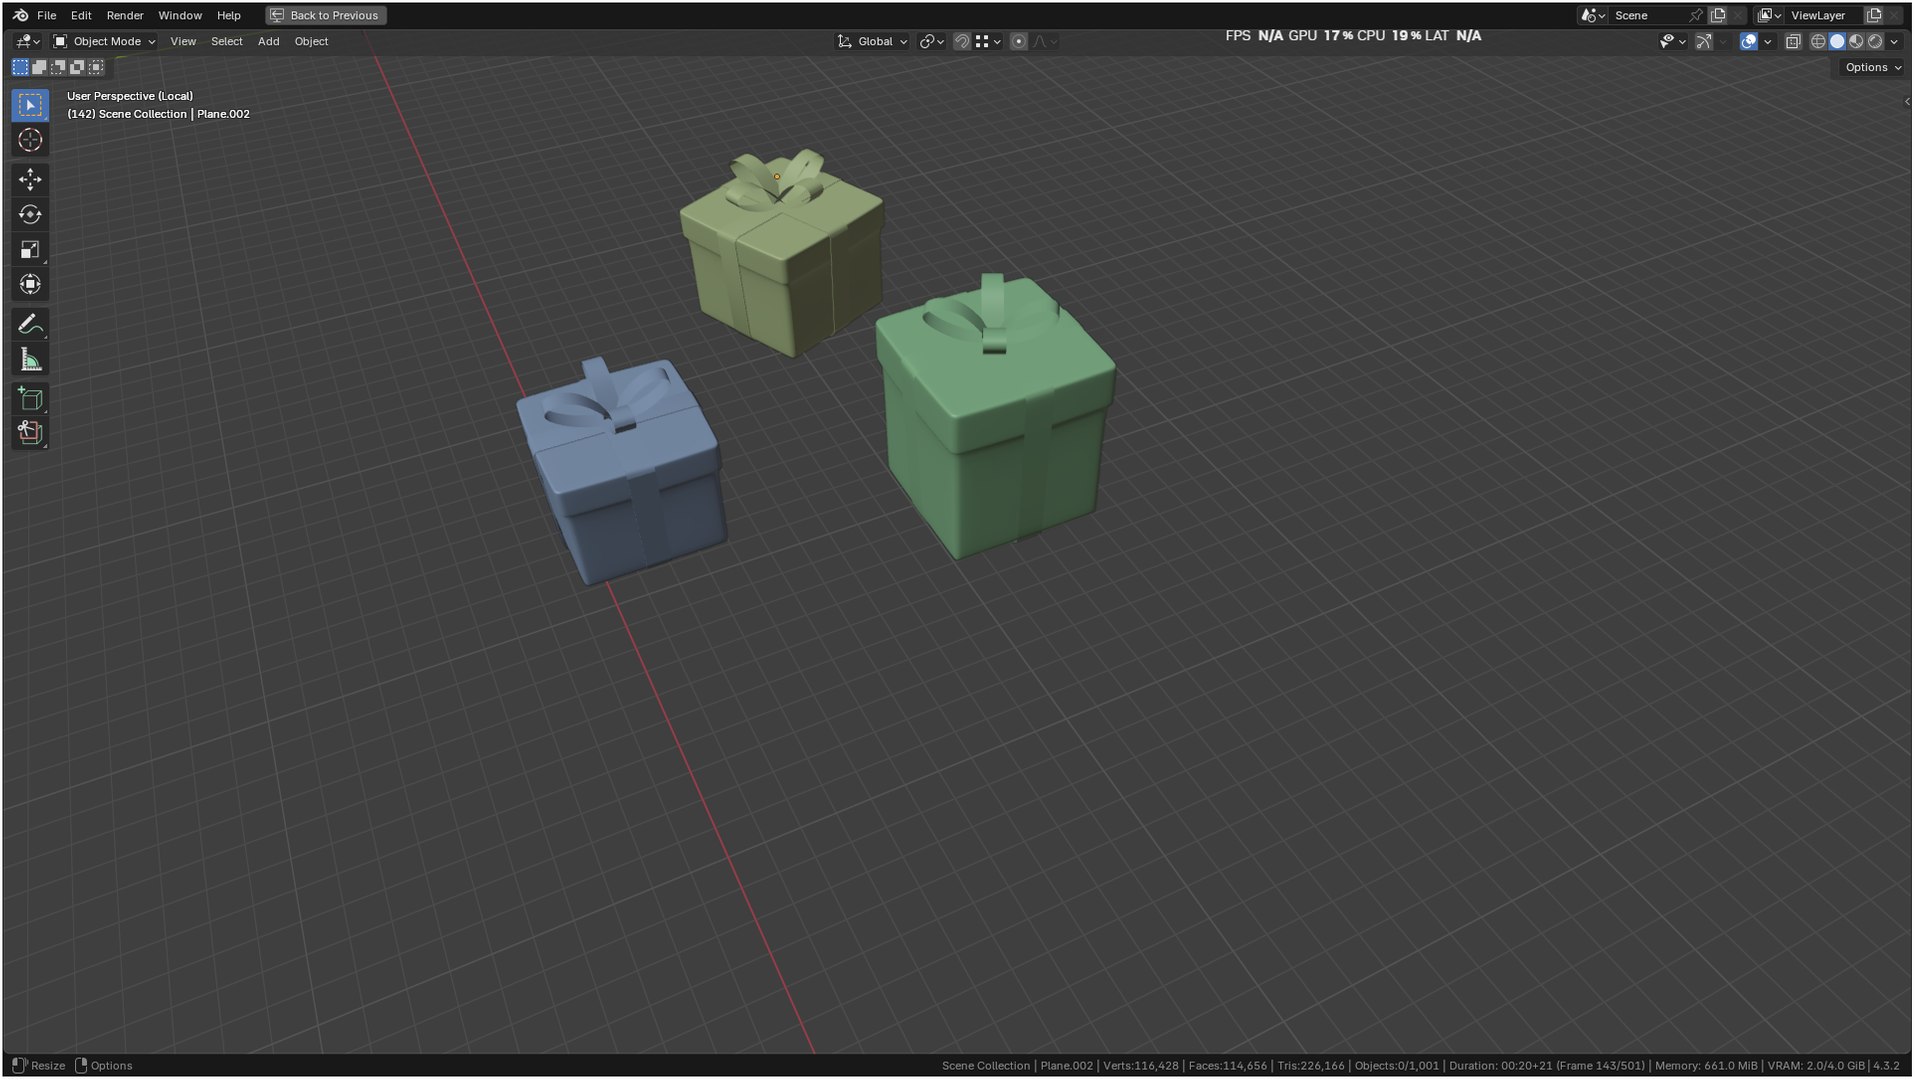1915x1080 pixels.
Task: Create a new scene with copy icon
Action: tap(1718, 15)
